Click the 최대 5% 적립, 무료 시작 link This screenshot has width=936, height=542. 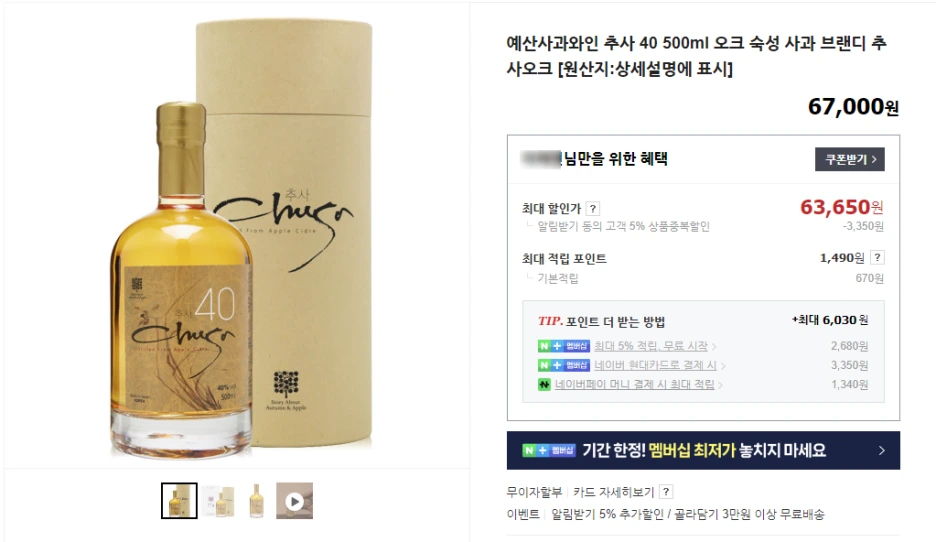pyautogui.click(x=651, y=346)
